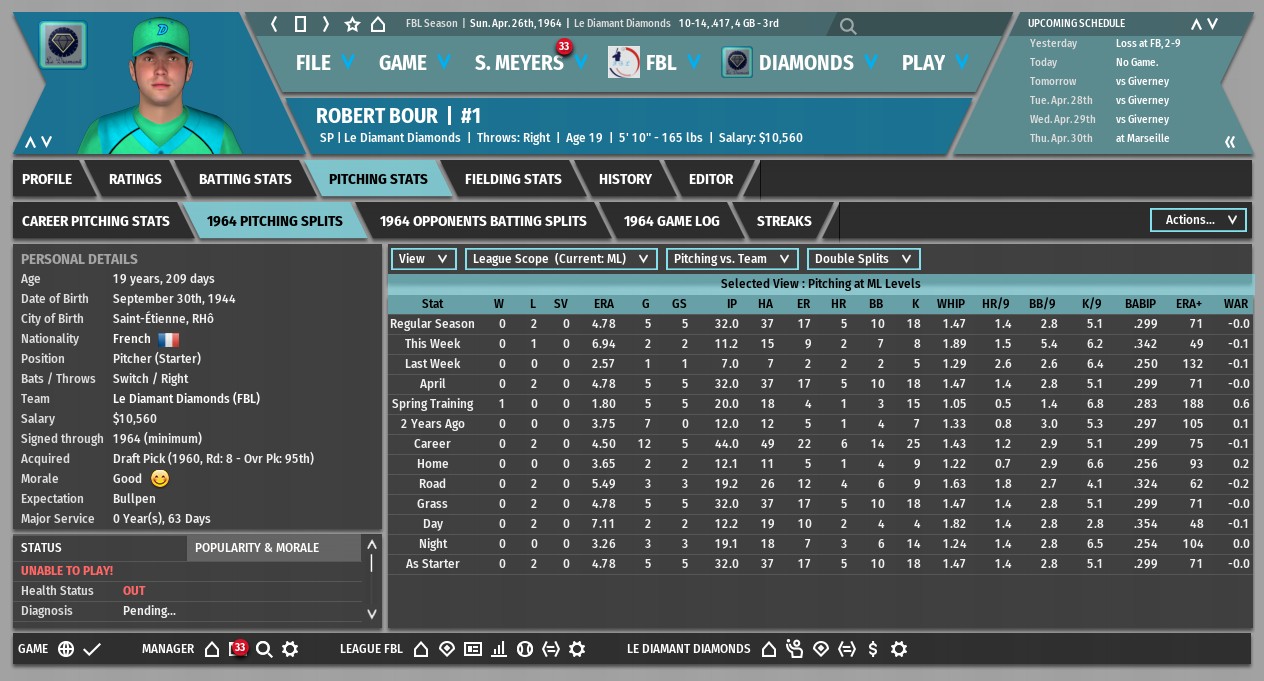Switch to the 1964 Game Log tab
Viewport: 1264px width, 681px height.
click(671, 221)
